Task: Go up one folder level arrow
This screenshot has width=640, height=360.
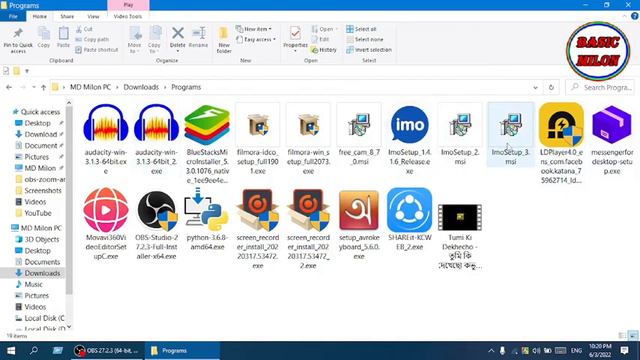Action: 43,87
